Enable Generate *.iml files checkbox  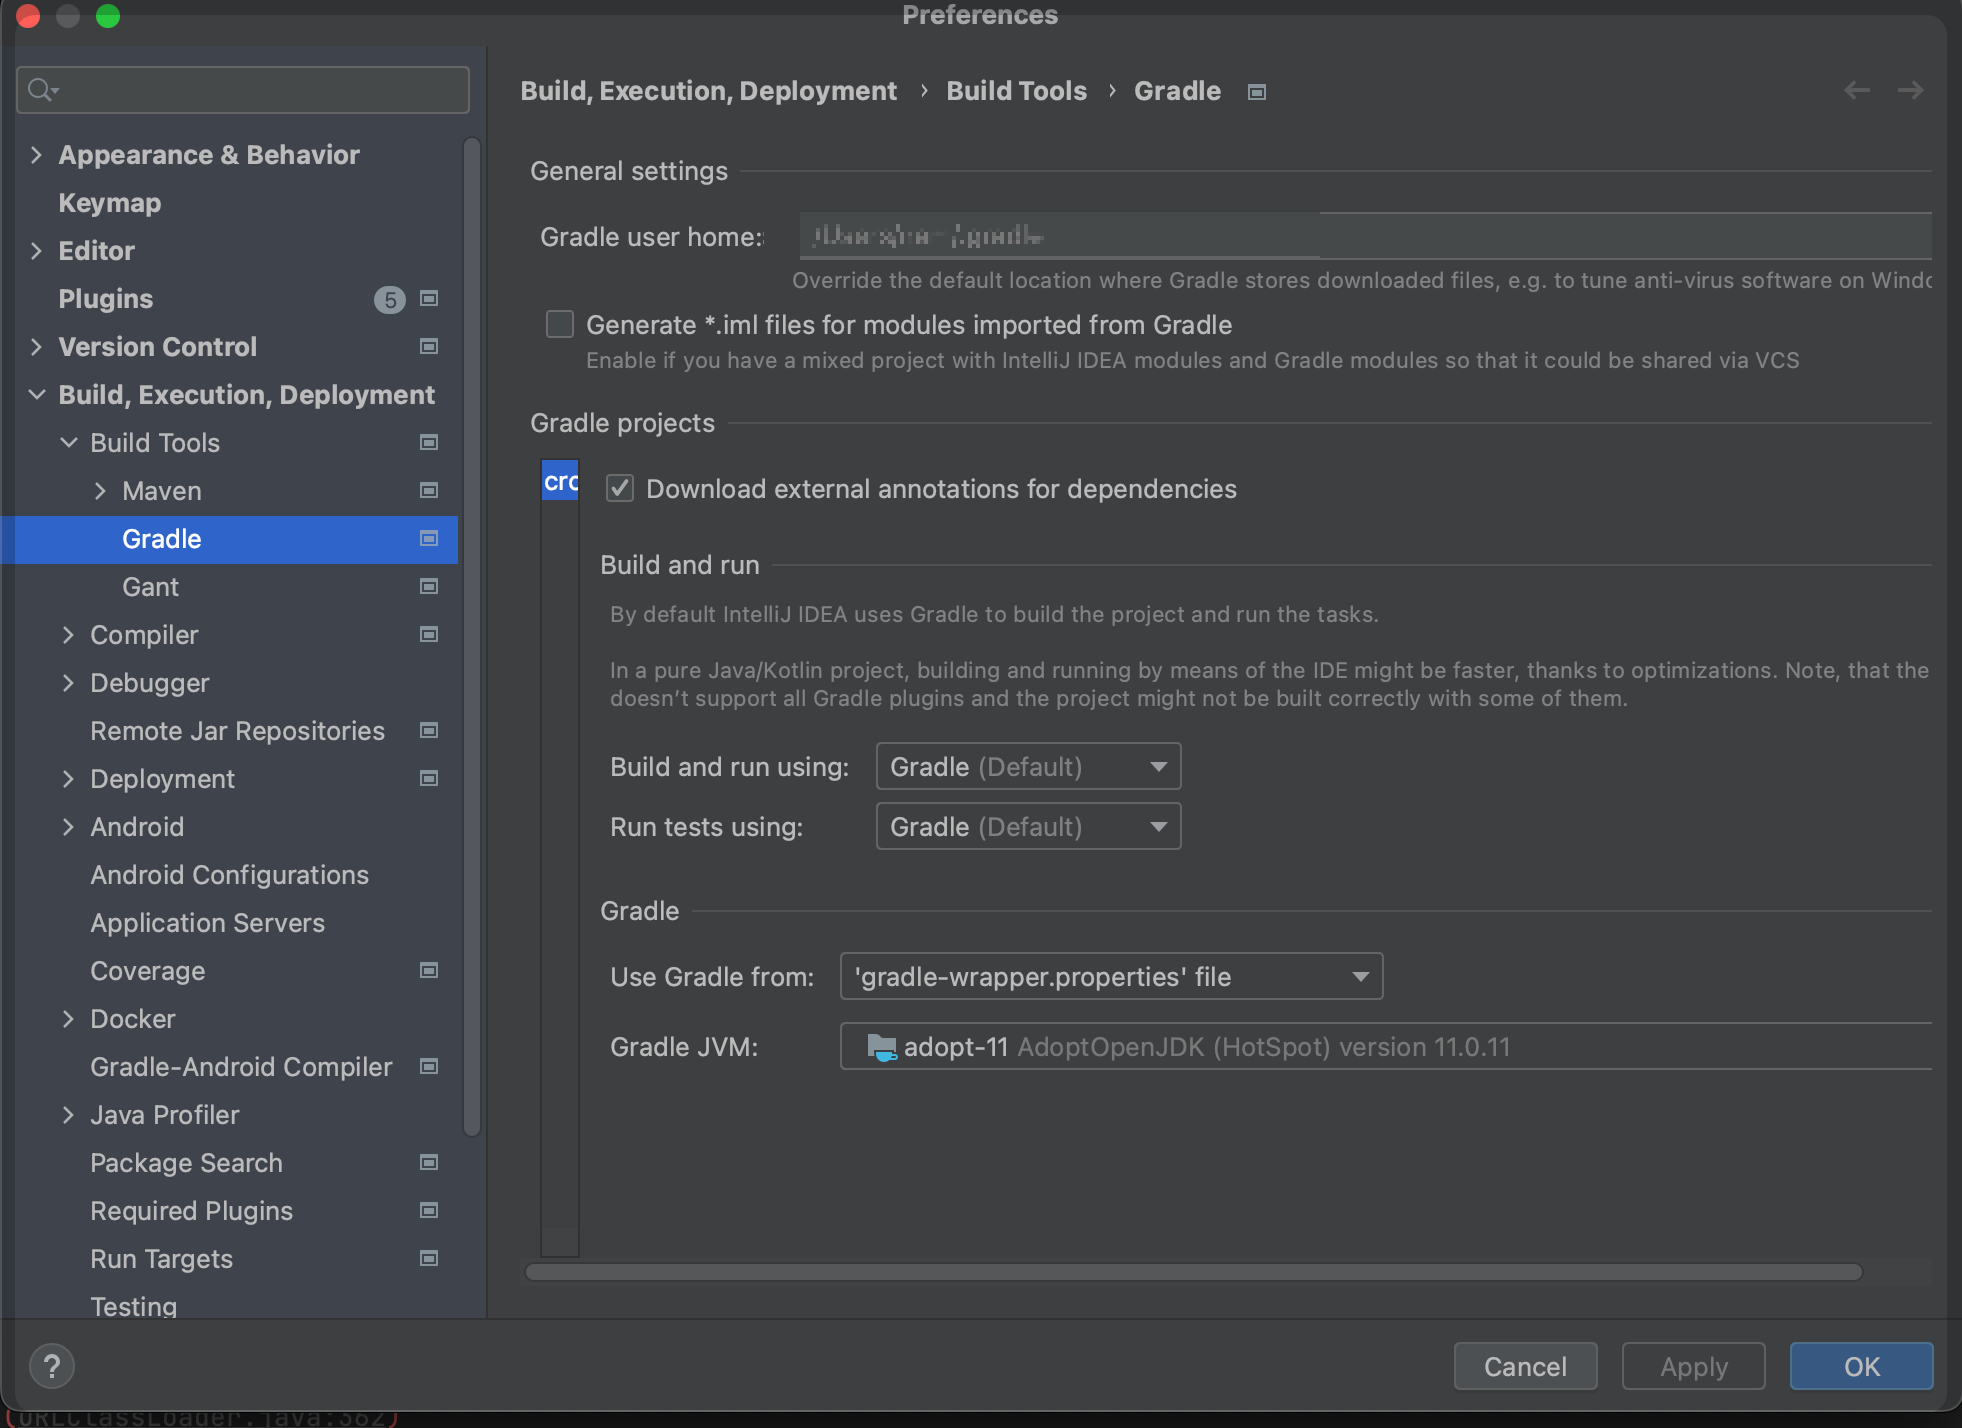pyautogui.click(x=560, y=324)
